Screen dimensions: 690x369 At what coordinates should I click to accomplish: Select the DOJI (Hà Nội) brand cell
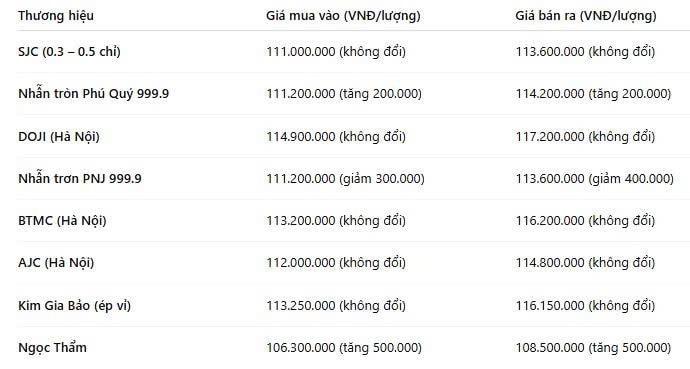(59, 136)
